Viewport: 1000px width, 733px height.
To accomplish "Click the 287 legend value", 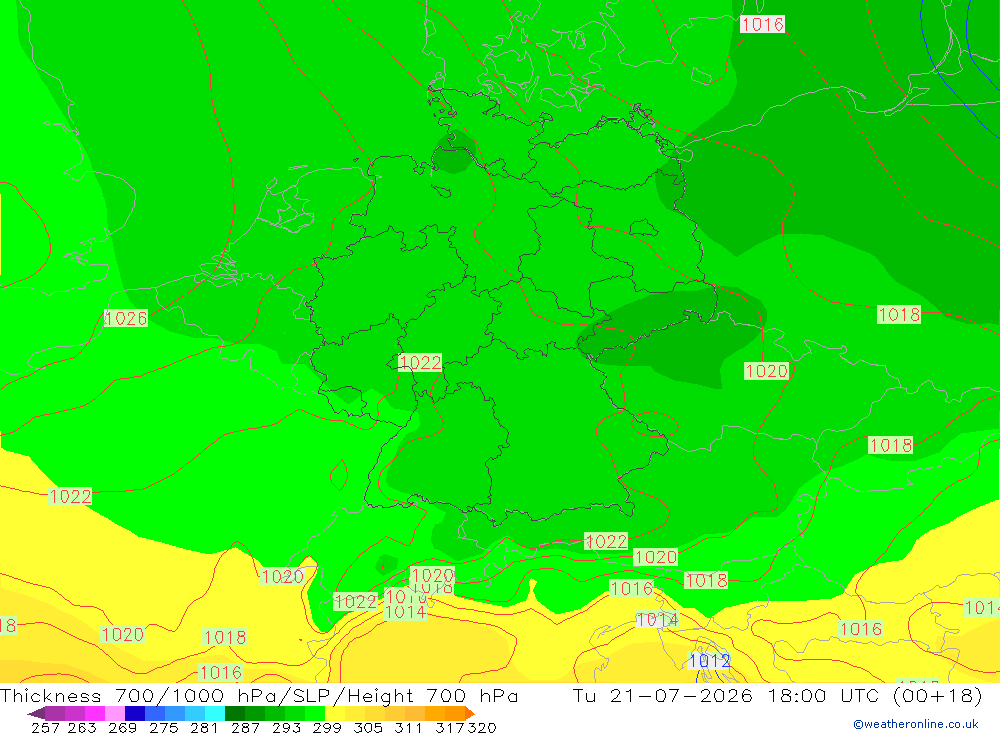I will tap(245, 727).
